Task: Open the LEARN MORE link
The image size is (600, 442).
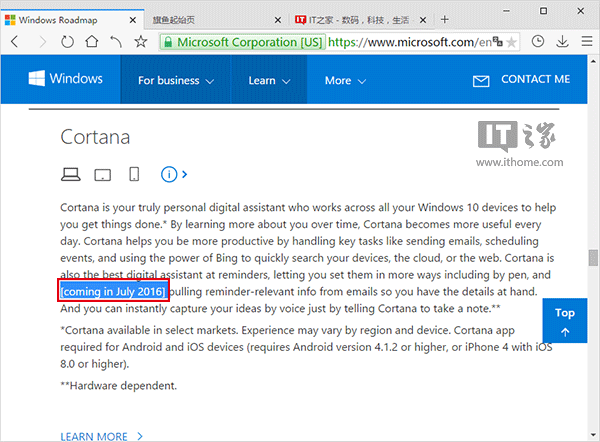Action: coord(101,436)
